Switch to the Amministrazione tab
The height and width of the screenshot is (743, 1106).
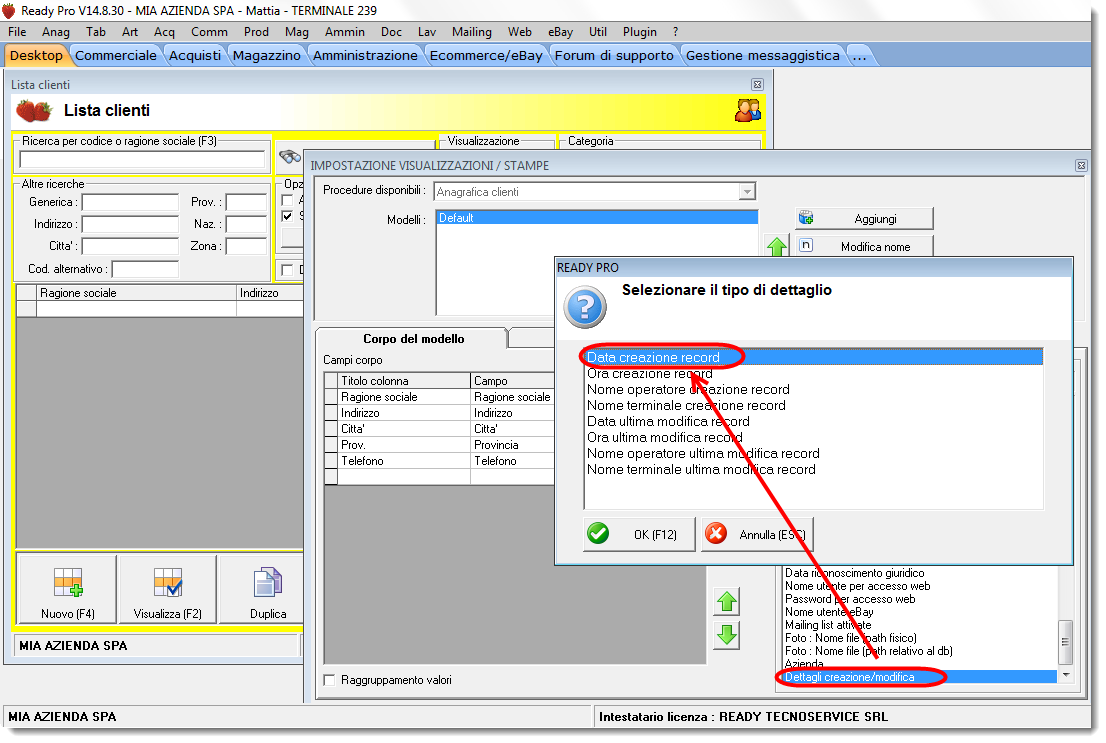coord(365,56)
